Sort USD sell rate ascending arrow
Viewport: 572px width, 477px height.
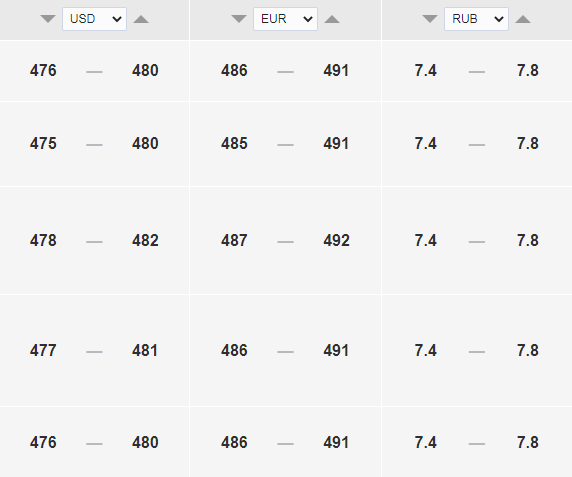pyautogui.click(x=141, y=19)
